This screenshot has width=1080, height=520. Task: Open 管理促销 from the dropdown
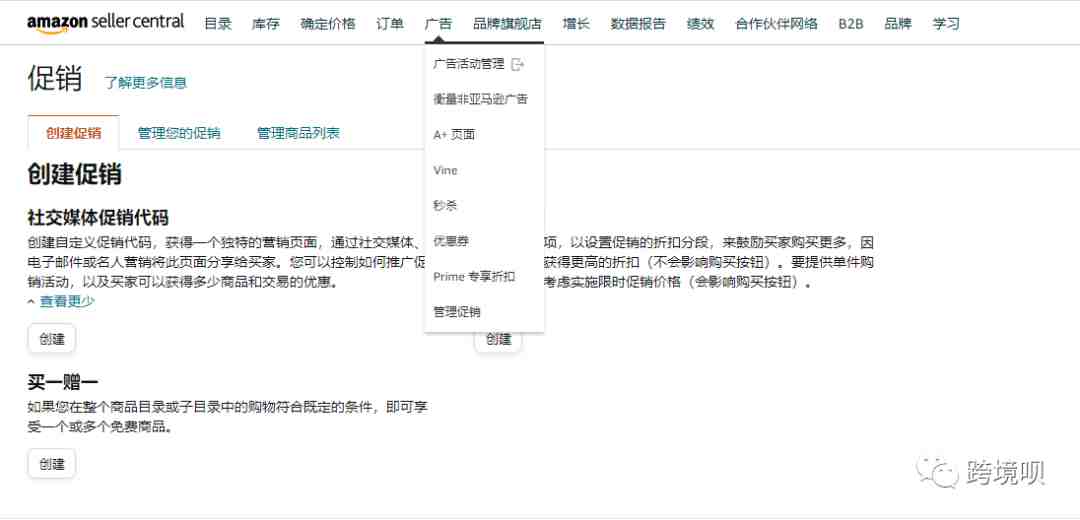(x=457, y=312)
